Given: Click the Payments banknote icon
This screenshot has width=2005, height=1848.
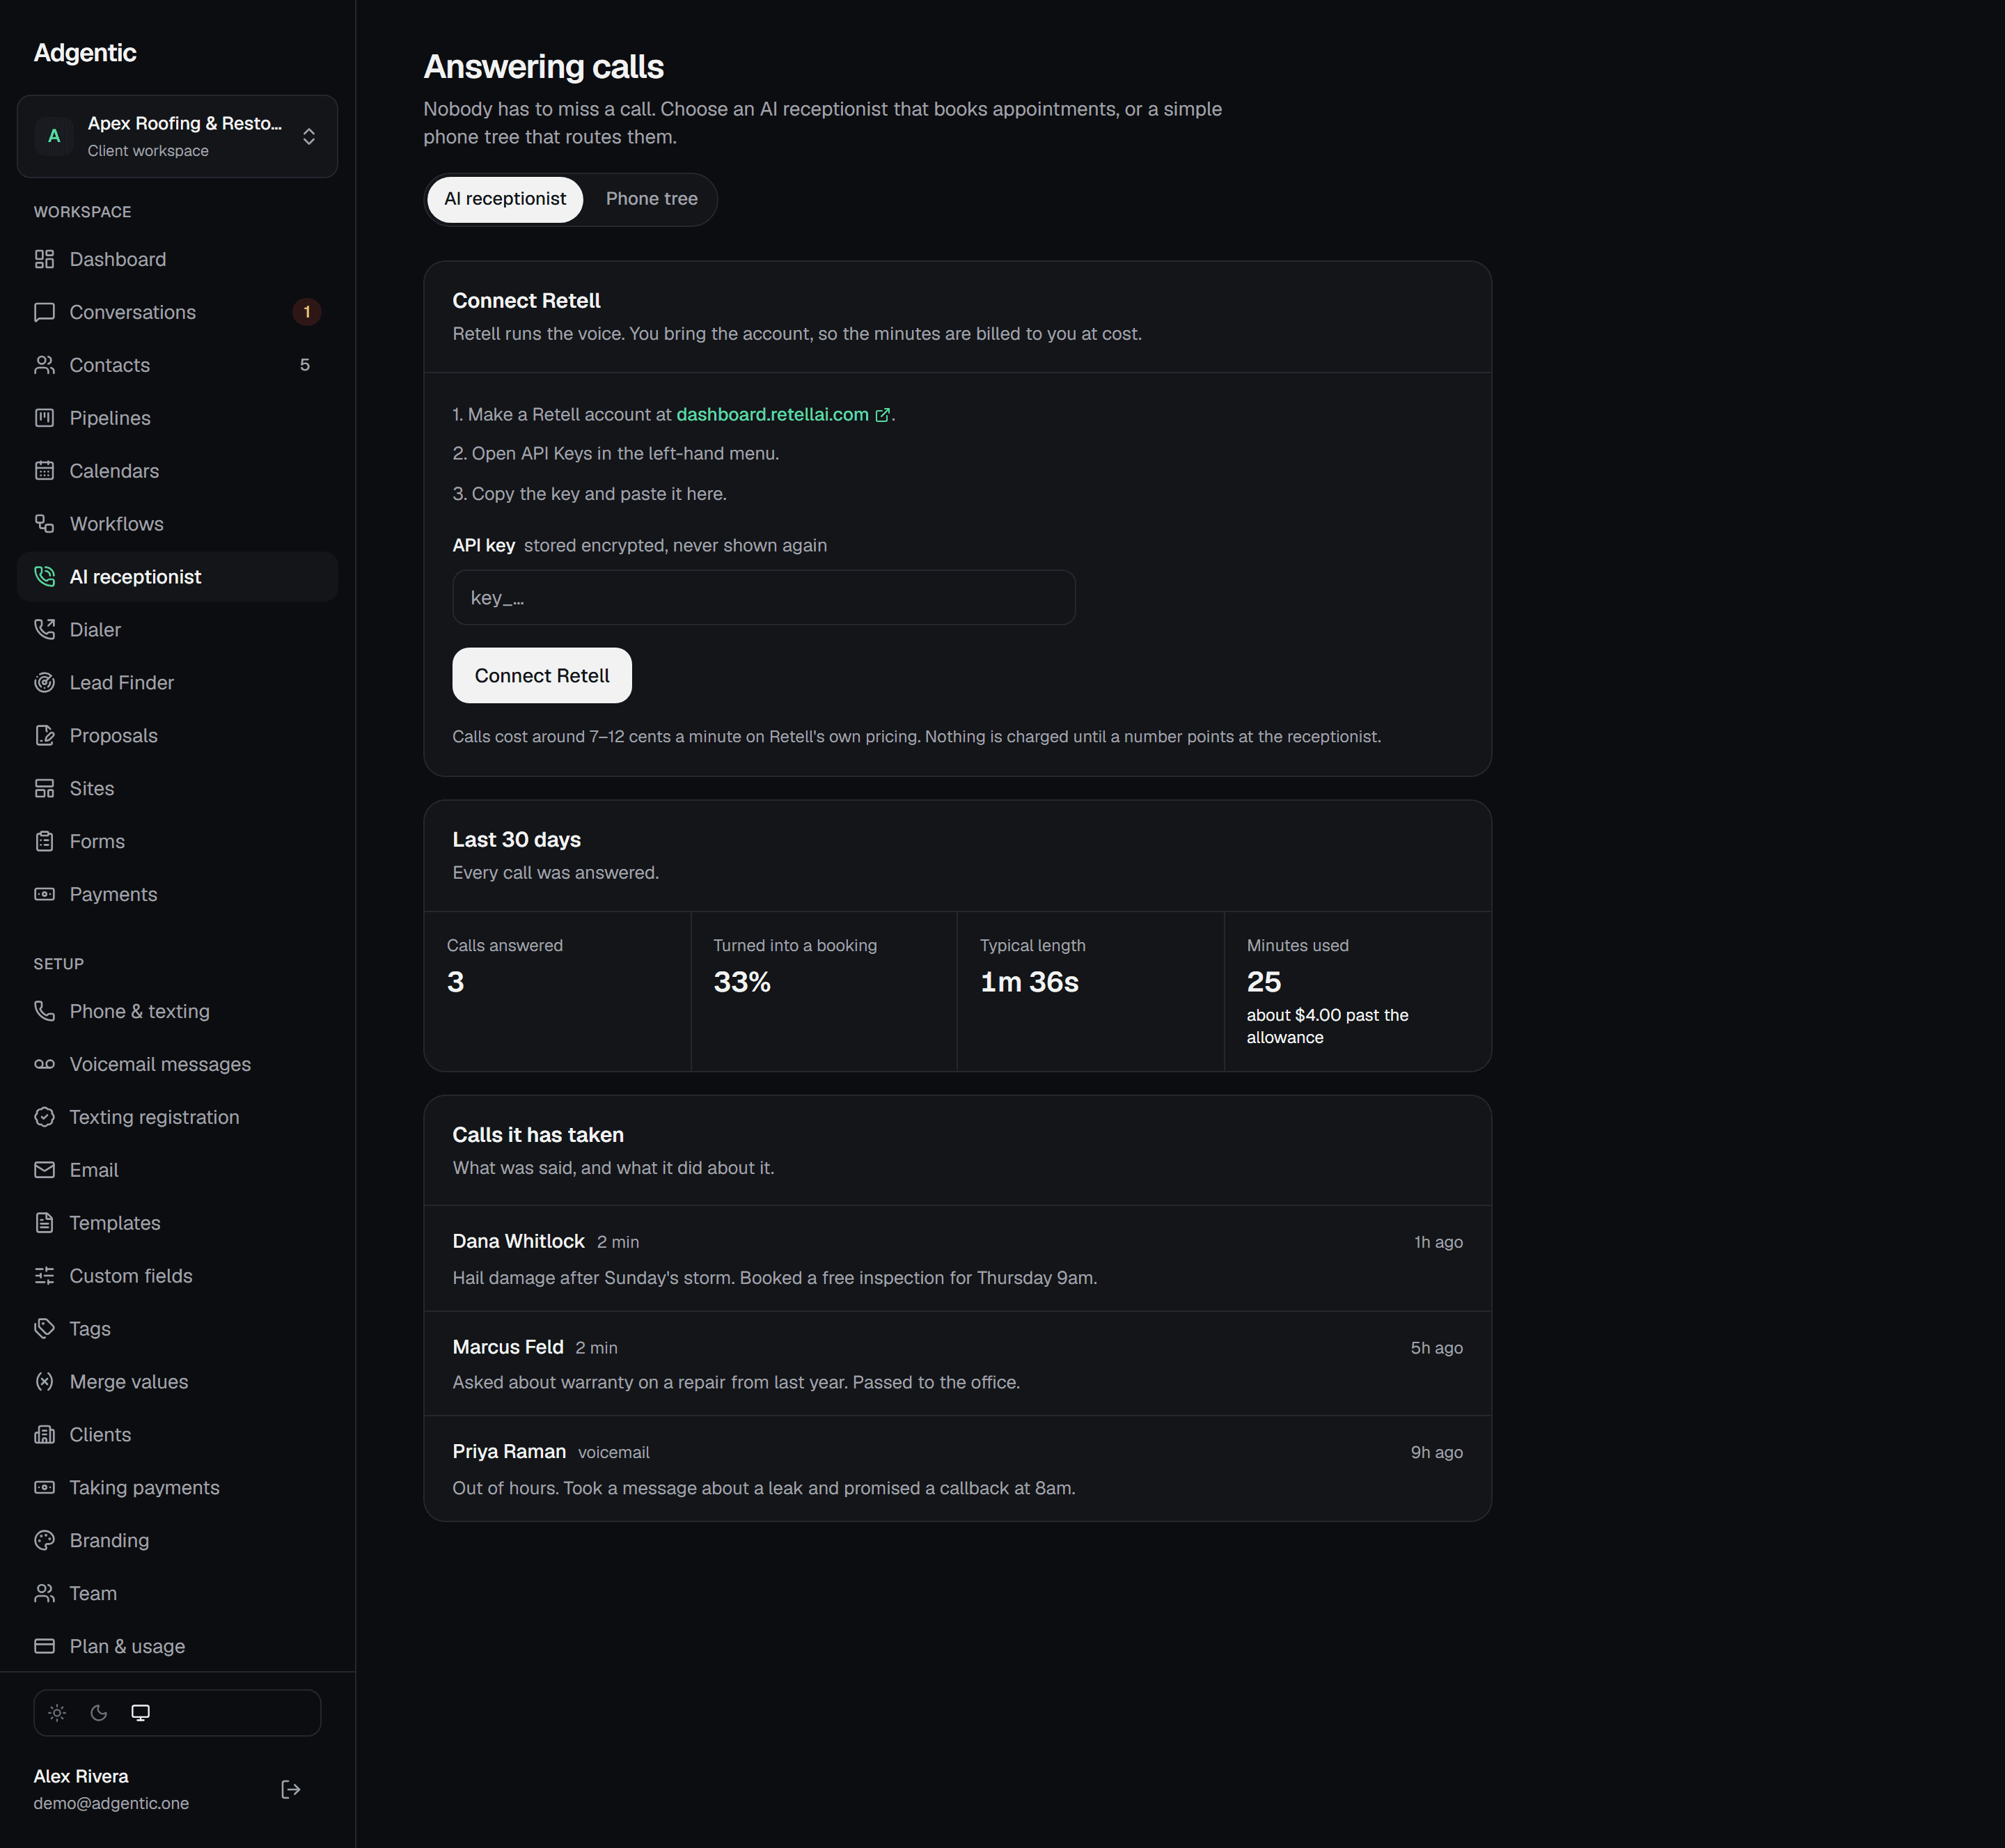Looking at the screenshot, I should [44, 894].
